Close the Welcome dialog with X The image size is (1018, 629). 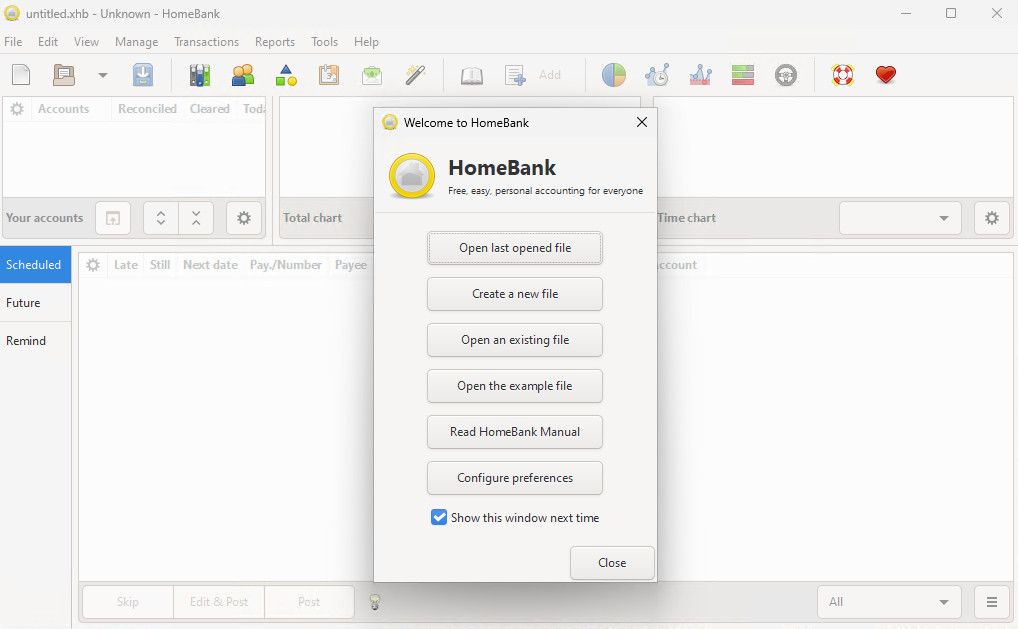pyautogui.click(x=642, y=122)
